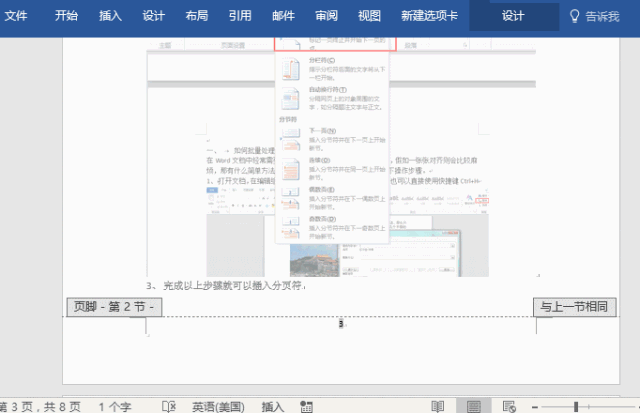Switch to Web Layout view icon

tap(509, 406)
